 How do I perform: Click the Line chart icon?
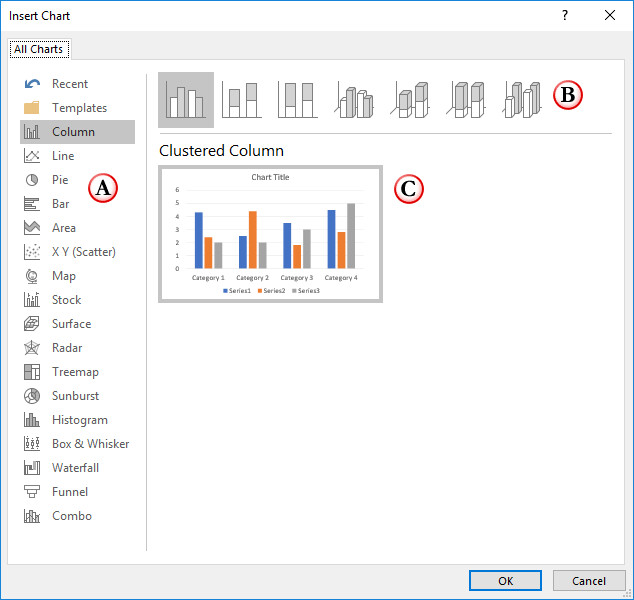[32, 156]
